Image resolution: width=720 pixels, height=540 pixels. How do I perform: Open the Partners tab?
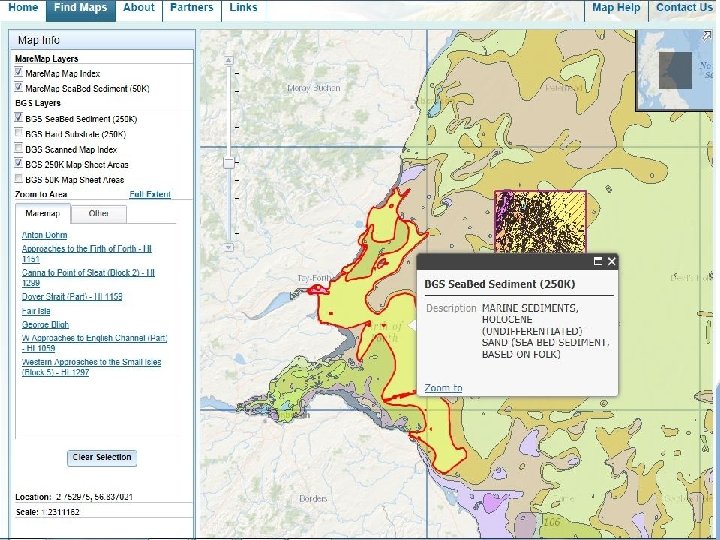click(192, 8)
